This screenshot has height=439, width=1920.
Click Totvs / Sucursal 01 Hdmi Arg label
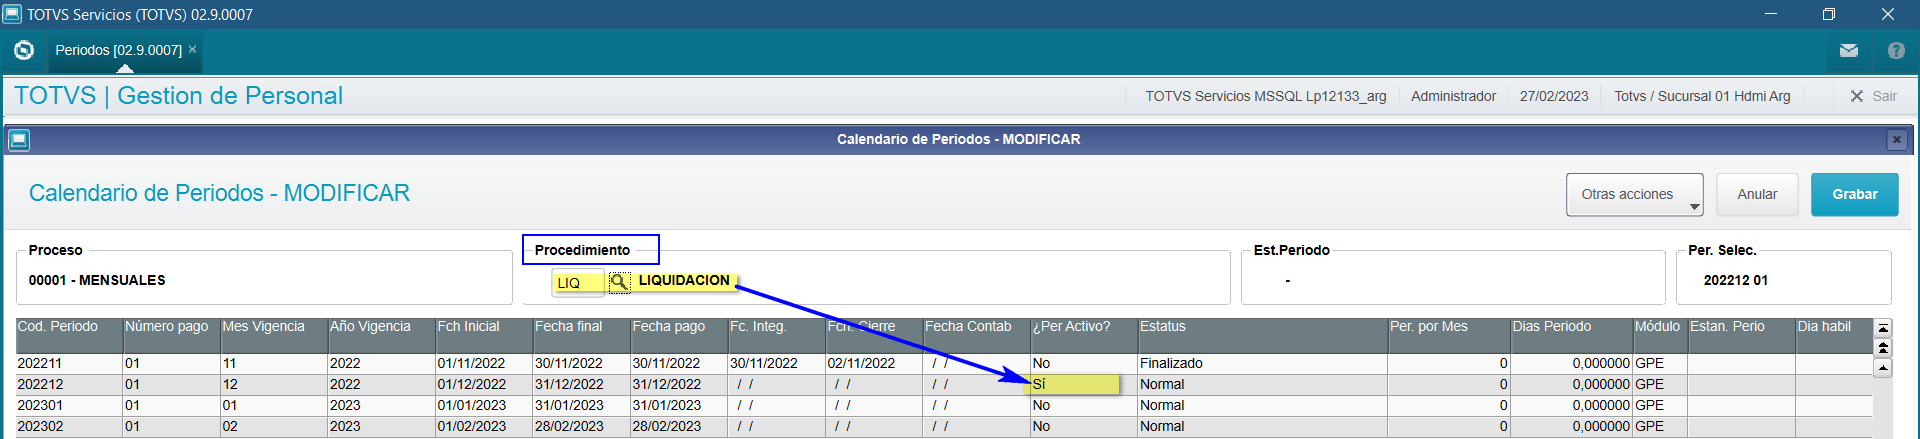(1702, 96)
